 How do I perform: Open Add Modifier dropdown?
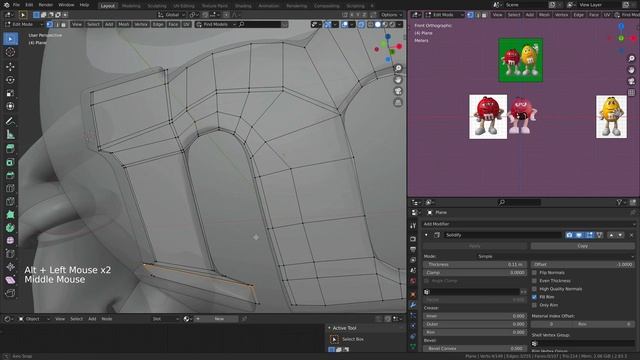point(529,224)
